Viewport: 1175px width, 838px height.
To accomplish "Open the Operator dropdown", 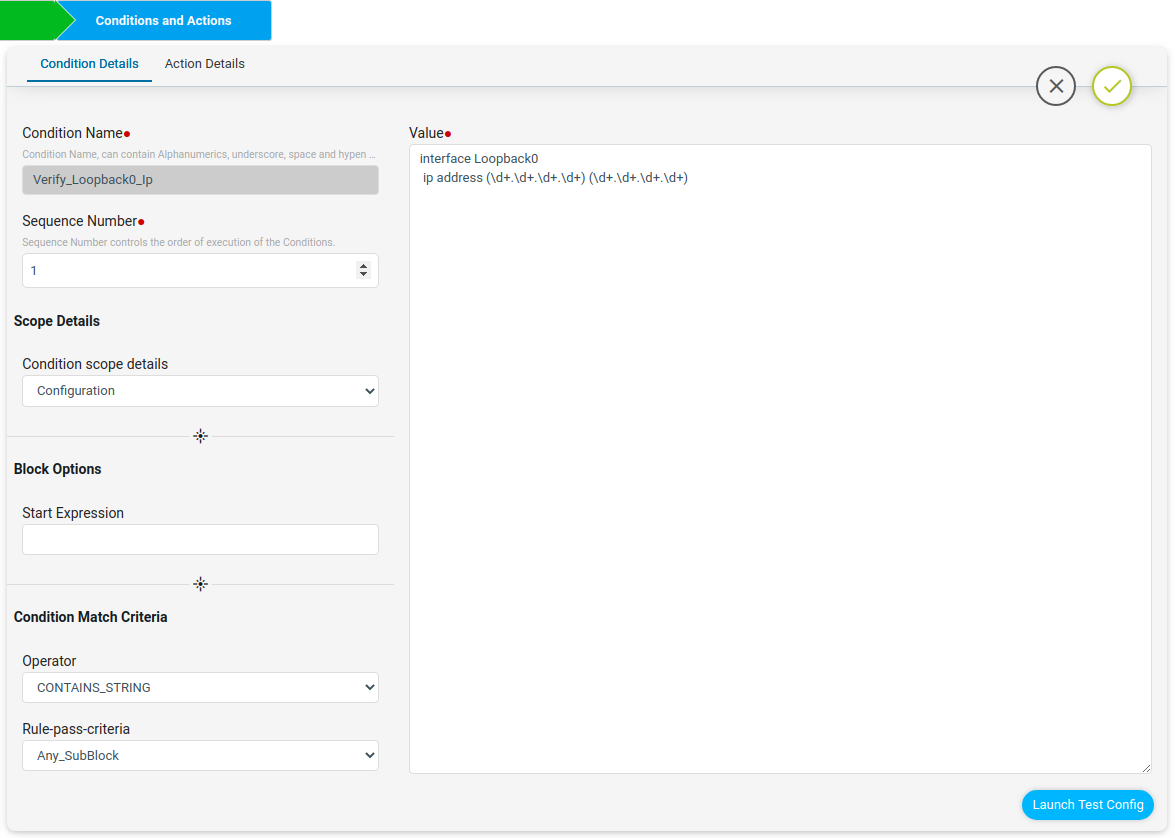I will (x=200, y=687).
